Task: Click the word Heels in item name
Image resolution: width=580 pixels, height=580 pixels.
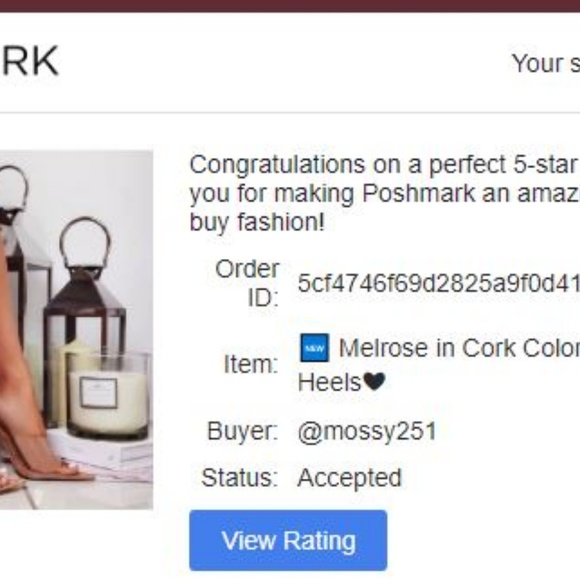Action: point(330,382)
